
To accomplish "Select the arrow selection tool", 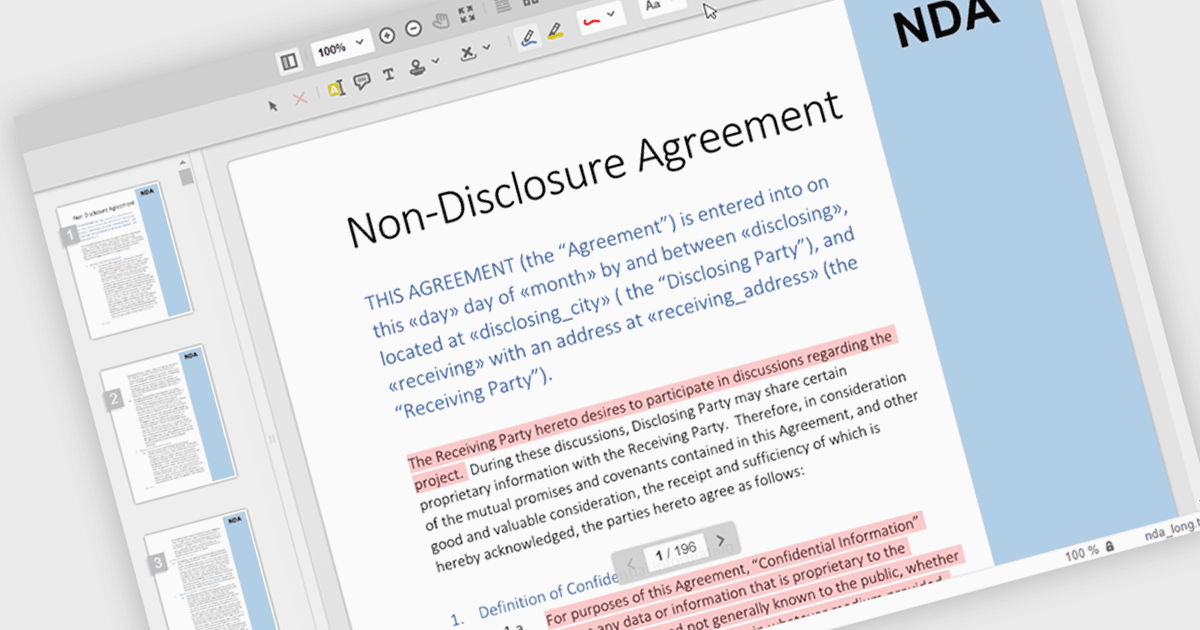I will point(273,106).
